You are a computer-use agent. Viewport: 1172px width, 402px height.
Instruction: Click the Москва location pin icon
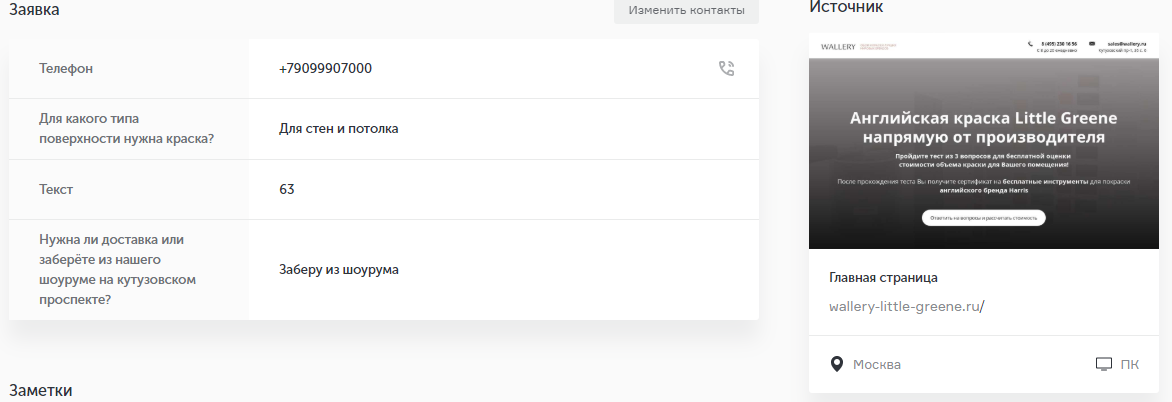point(837,364)
